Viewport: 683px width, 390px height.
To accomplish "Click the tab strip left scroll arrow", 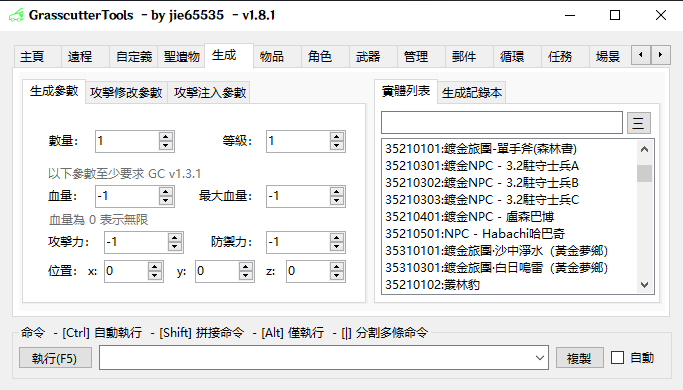I will (x=641, y=55).
